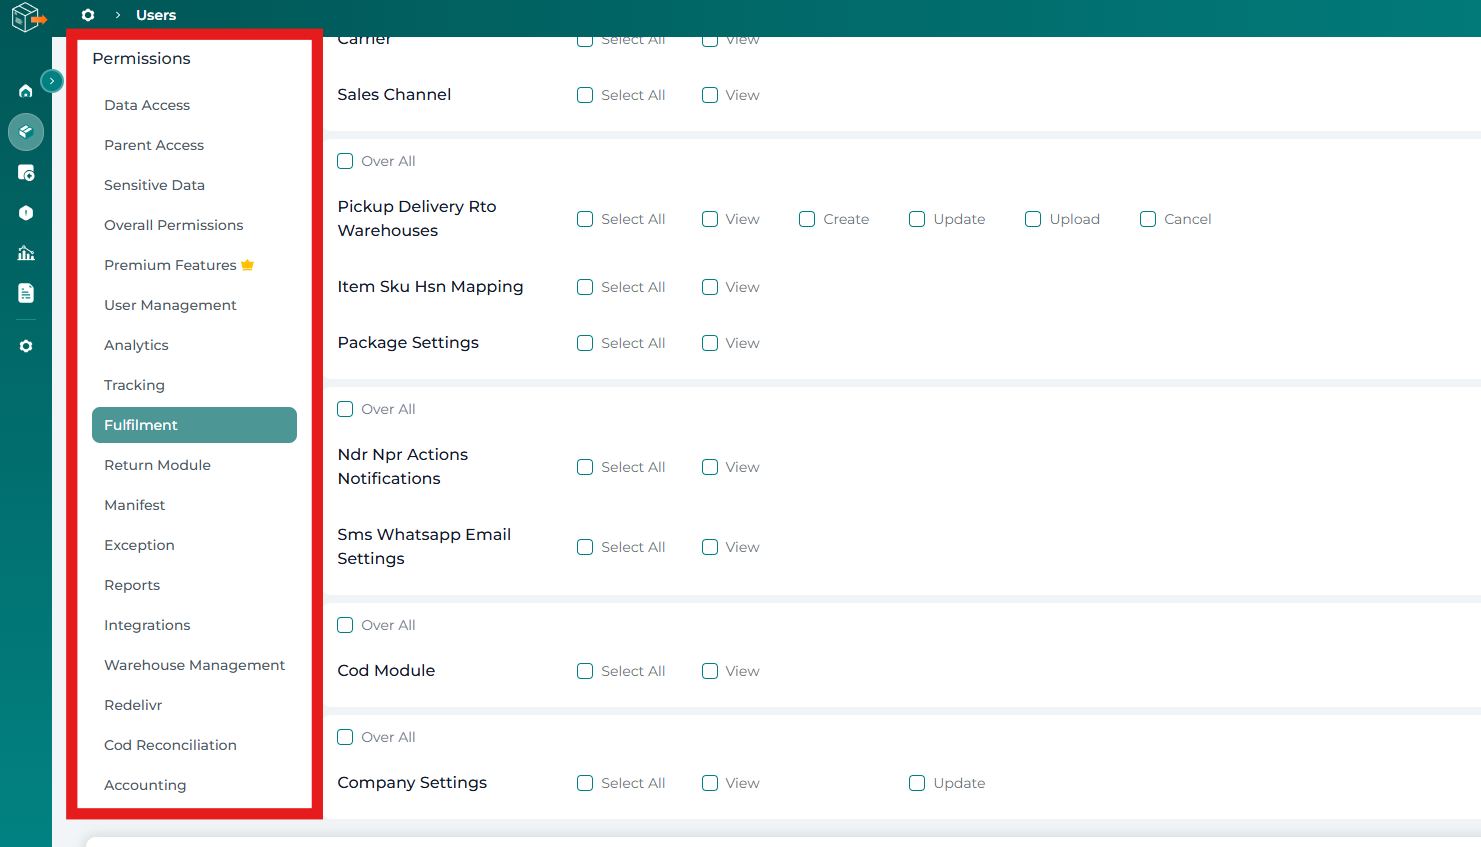This screenshot has height=847, width=1481.
Task: Click the Users breadcrumb link
Action: coord(156,15)
